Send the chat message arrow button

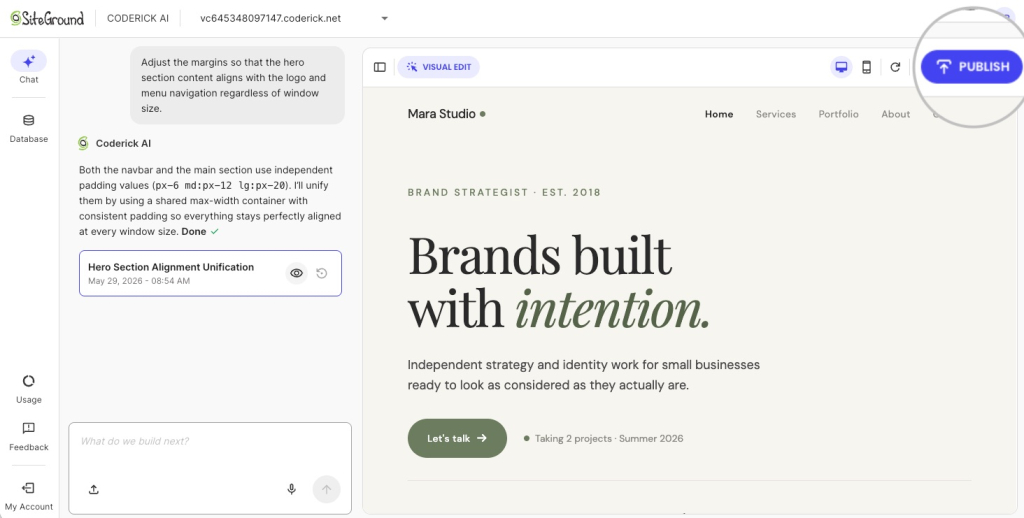(327, 489)
